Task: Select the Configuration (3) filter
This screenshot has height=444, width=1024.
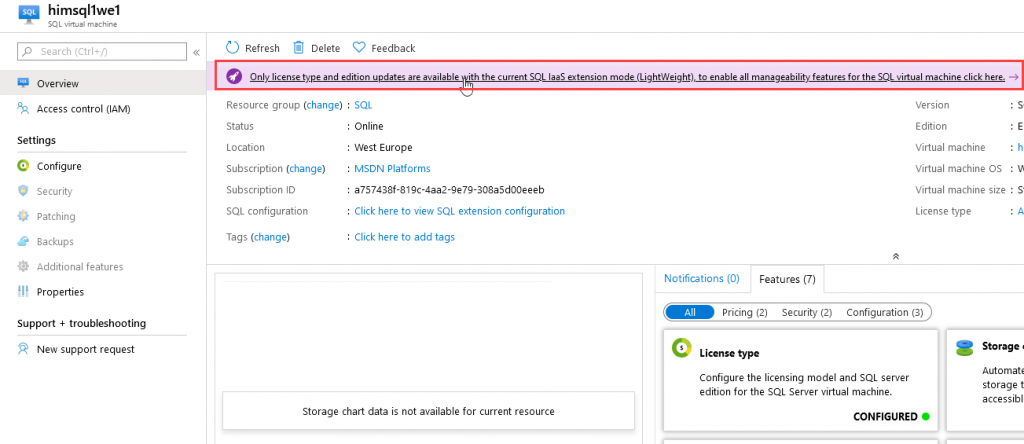Action: click(885, 312)
